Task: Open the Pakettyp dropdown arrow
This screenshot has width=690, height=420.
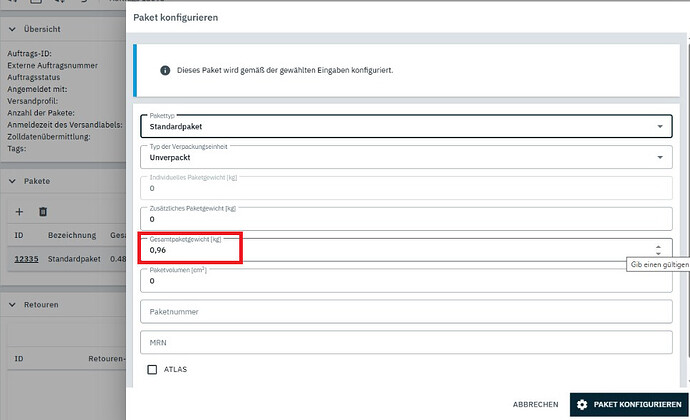Action: (x=660, y=126)
